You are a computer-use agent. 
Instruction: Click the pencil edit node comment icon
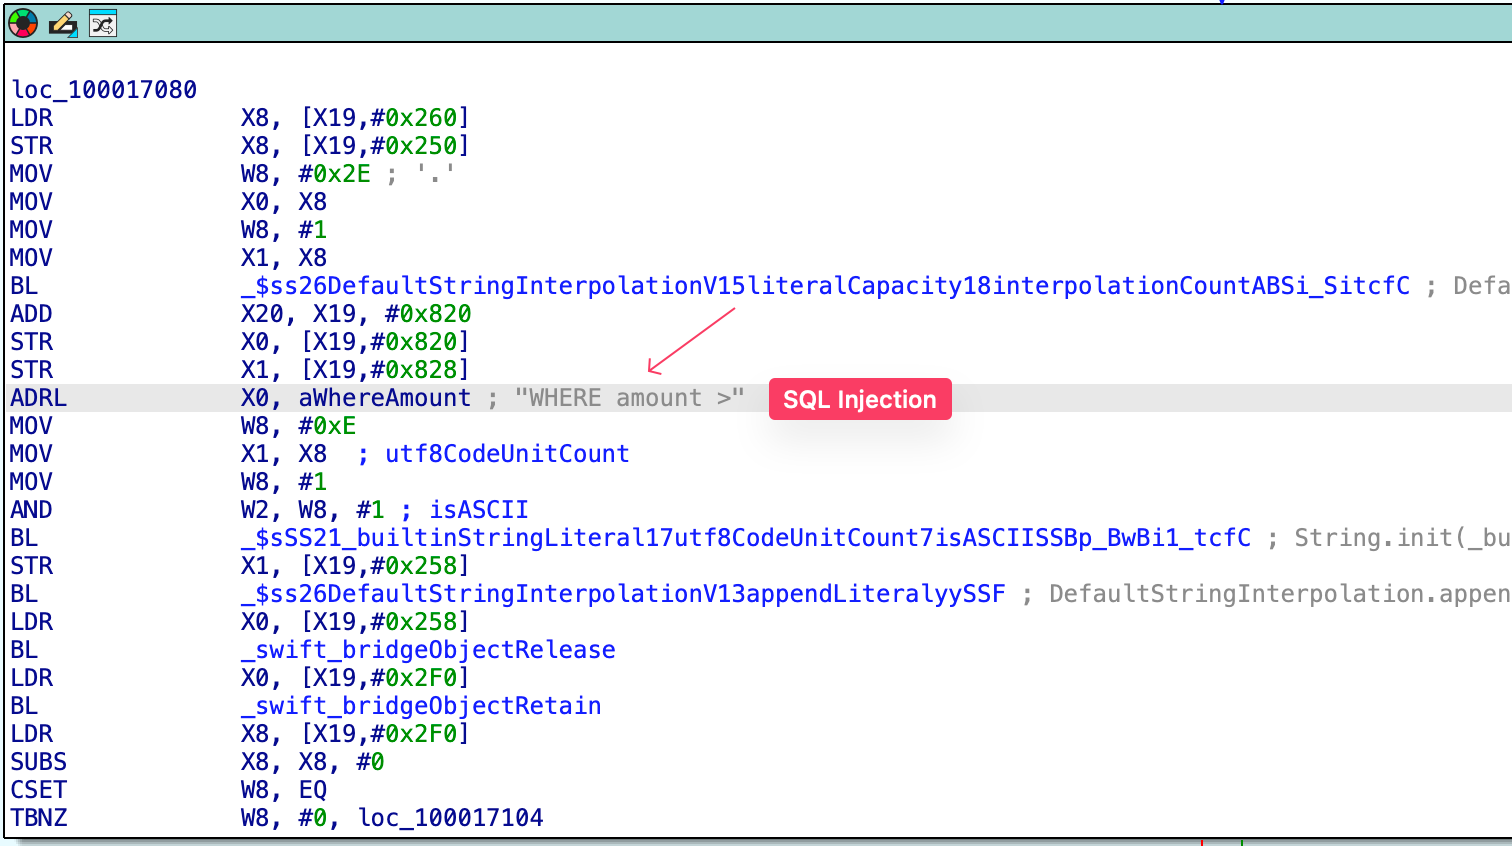coord(63,23)
